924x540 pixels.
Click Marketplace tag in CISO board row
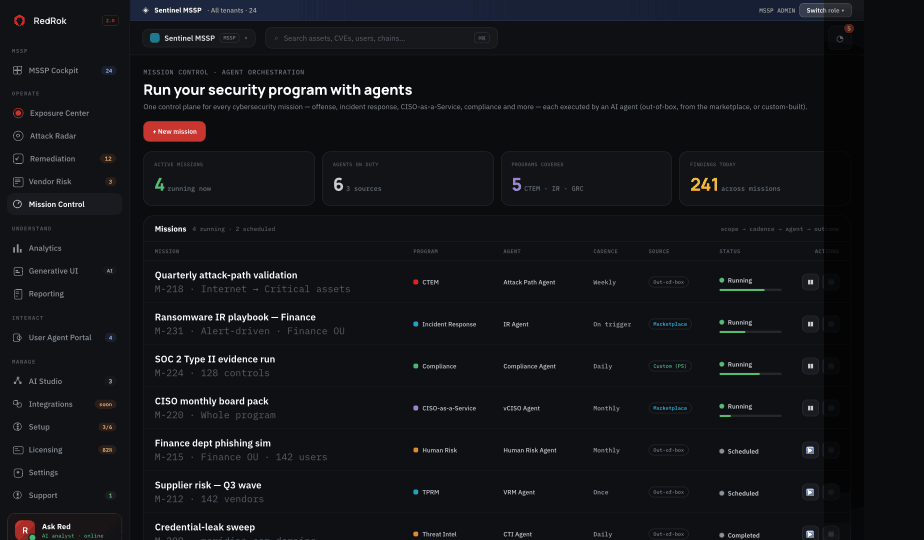coord(670,408)
